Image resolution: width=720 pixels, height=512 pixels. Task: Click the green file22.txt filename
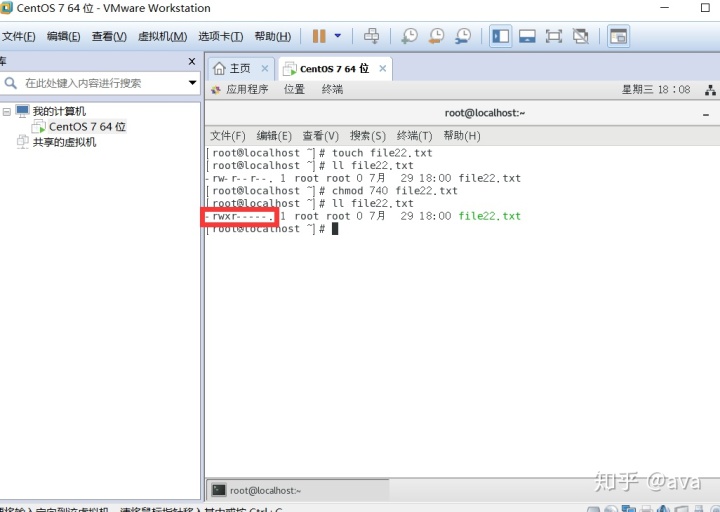pyautogui.click(x=489, y=216)
